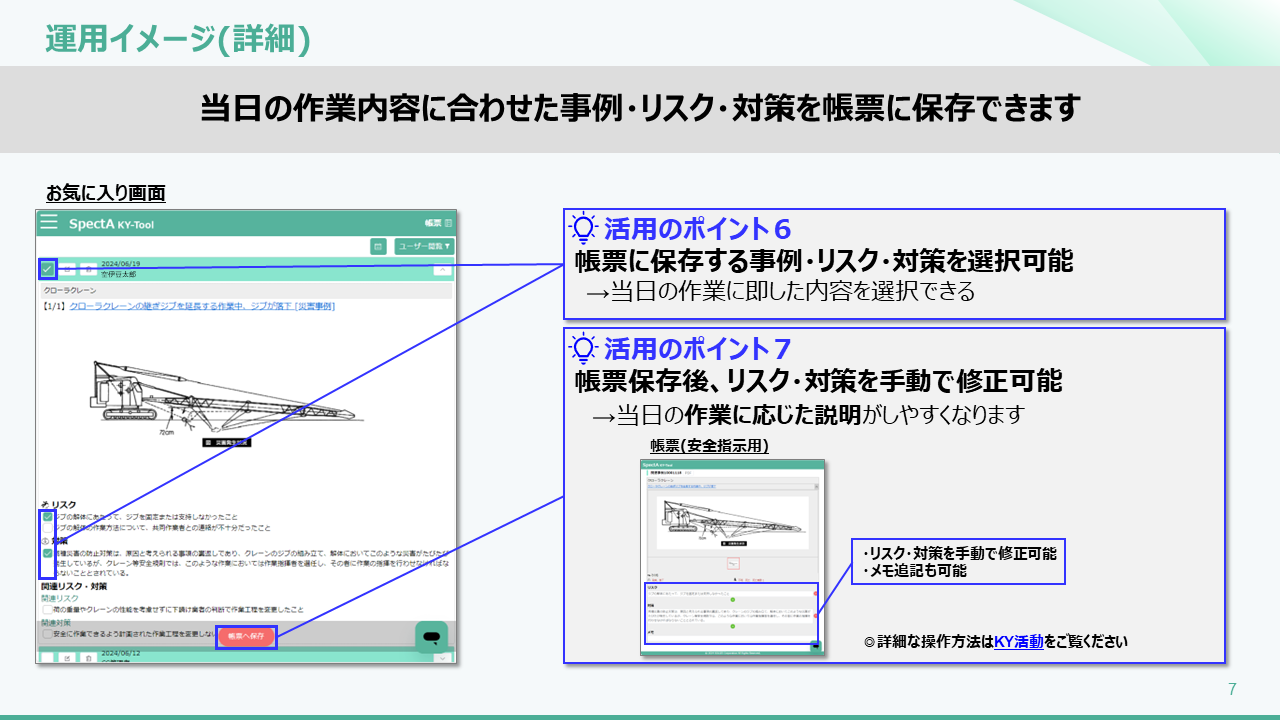Screen dimensions: 1280x720
Task: Click the green add button under リスク field
Action: click(733, 600)
